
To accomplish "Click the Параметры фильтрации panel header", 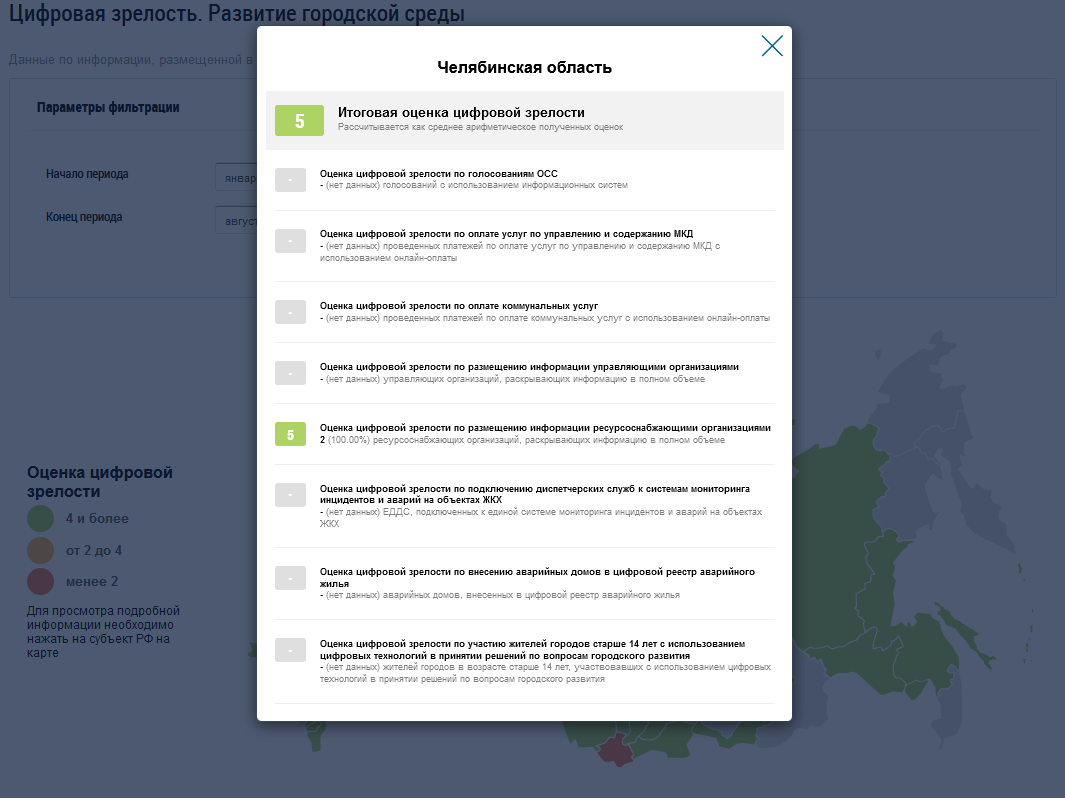I will pos(108,108).
